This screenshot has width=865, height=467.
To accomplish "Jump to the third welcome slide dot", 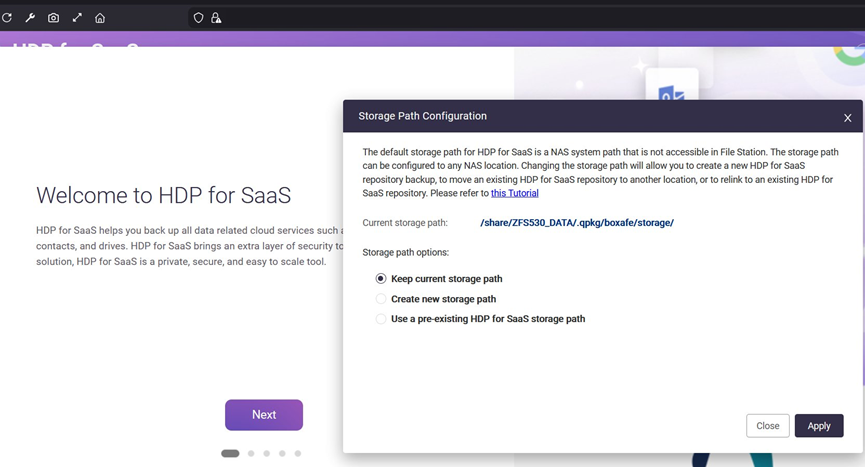I will (x=267, y=454).
